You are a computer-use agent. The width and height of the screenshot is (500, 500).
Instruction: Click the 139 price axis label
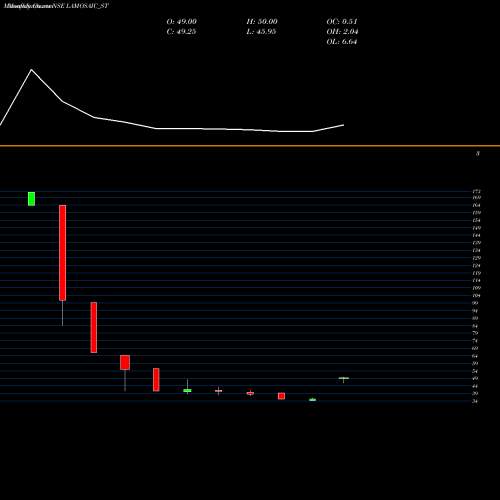click(x=477, y=243)
